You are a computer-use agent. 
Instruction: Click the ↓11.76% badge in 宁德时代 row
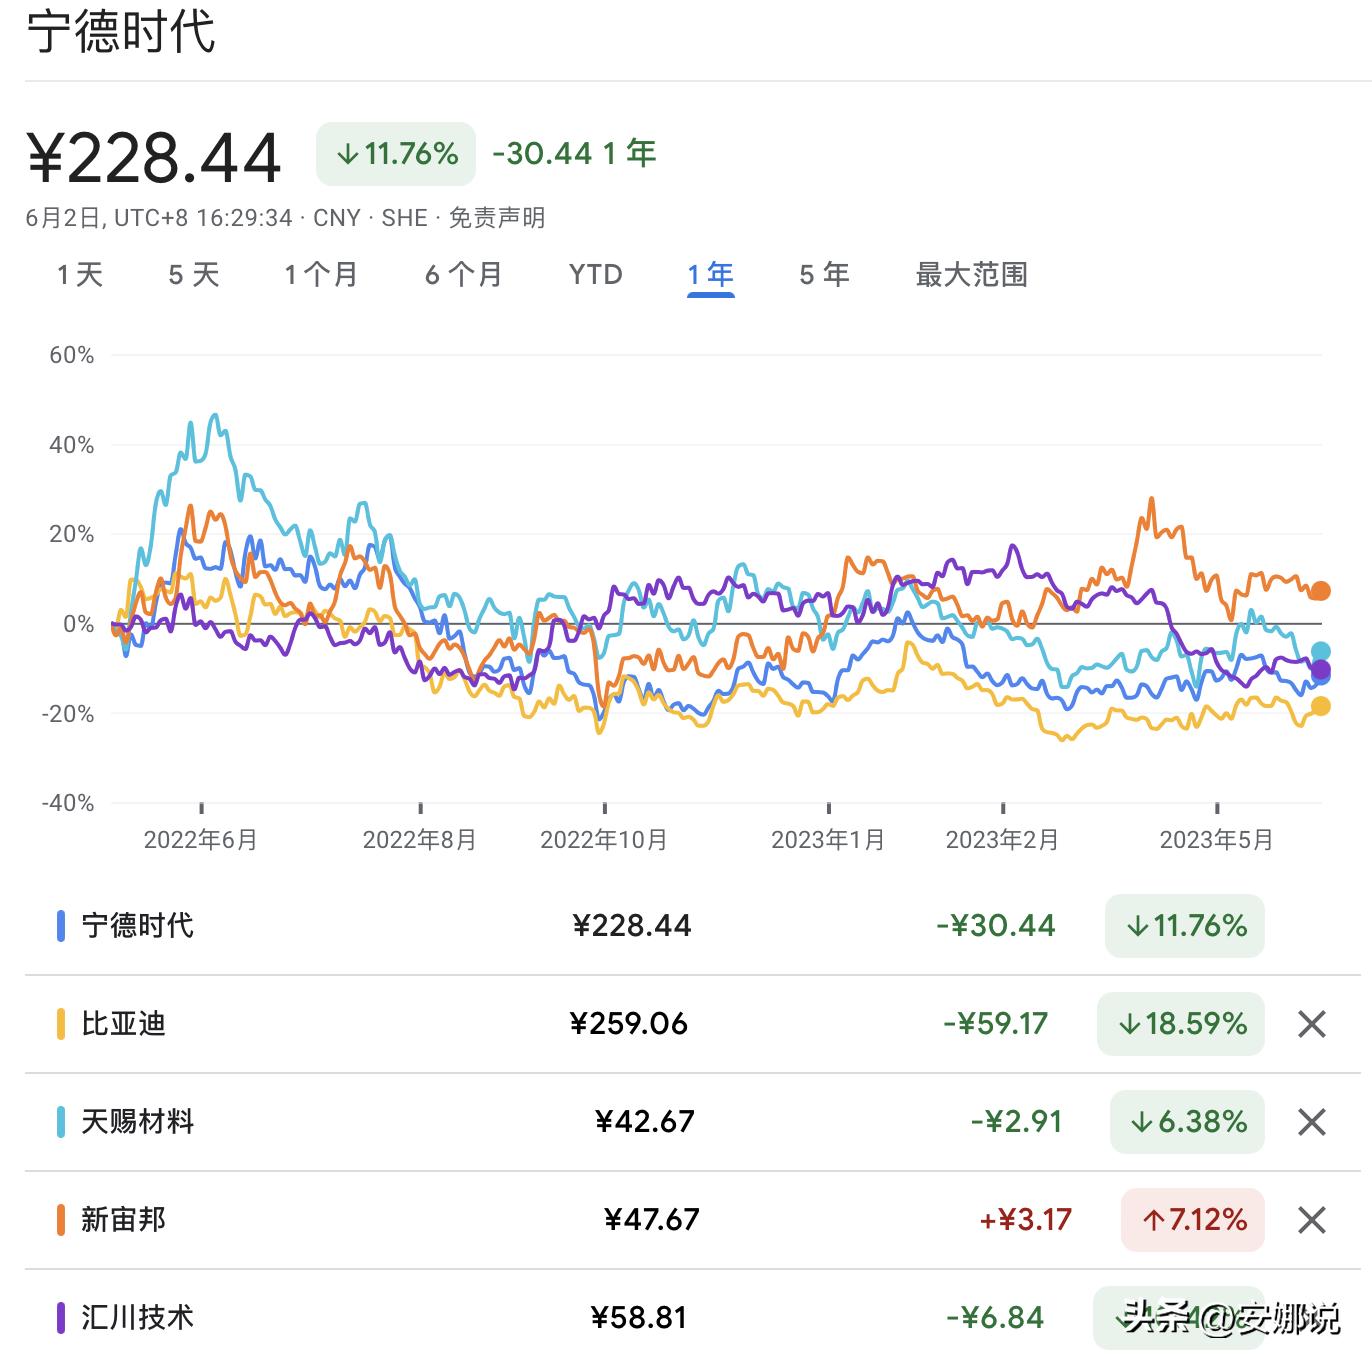tap(1185, 926)
